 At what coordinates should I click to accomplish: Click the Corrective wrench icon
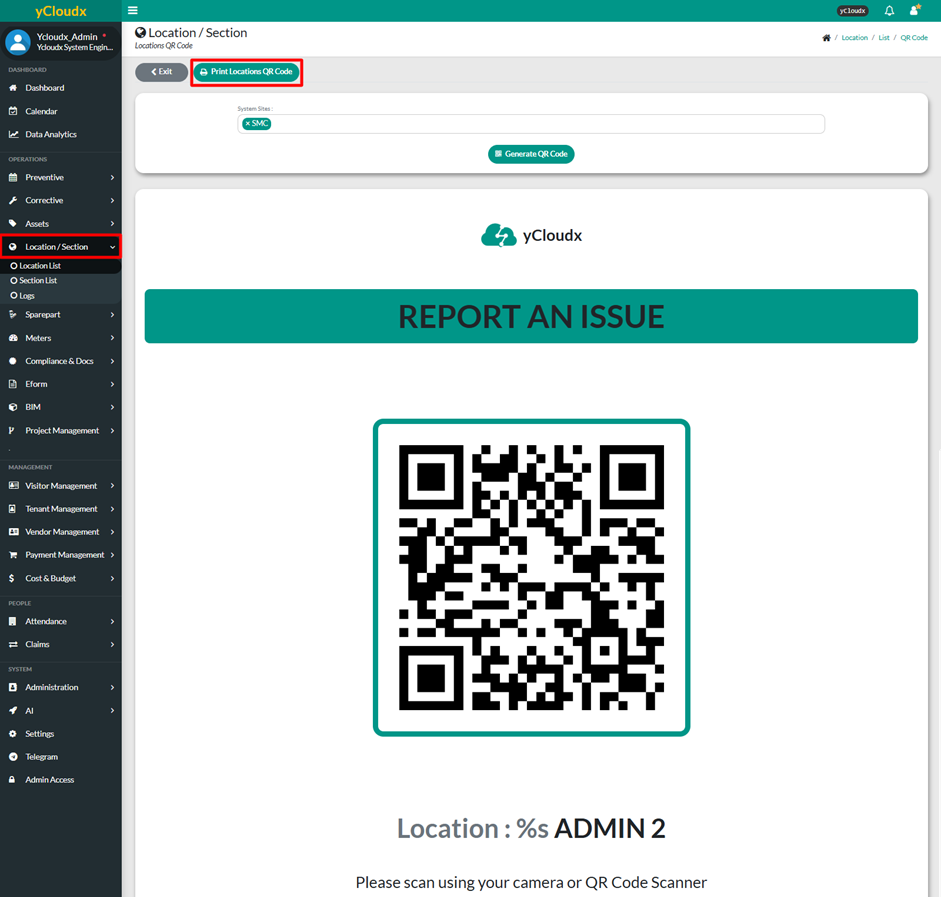point(13,200)
